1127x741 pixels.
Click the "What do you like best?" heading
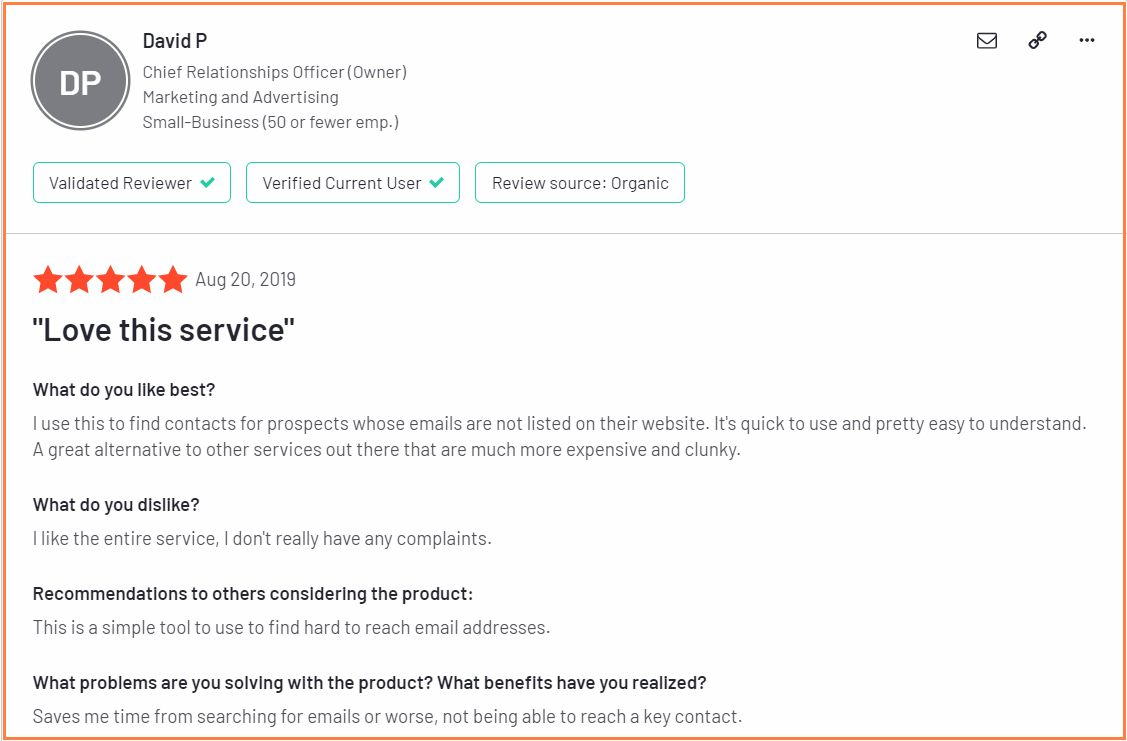(x=124, y=390)
